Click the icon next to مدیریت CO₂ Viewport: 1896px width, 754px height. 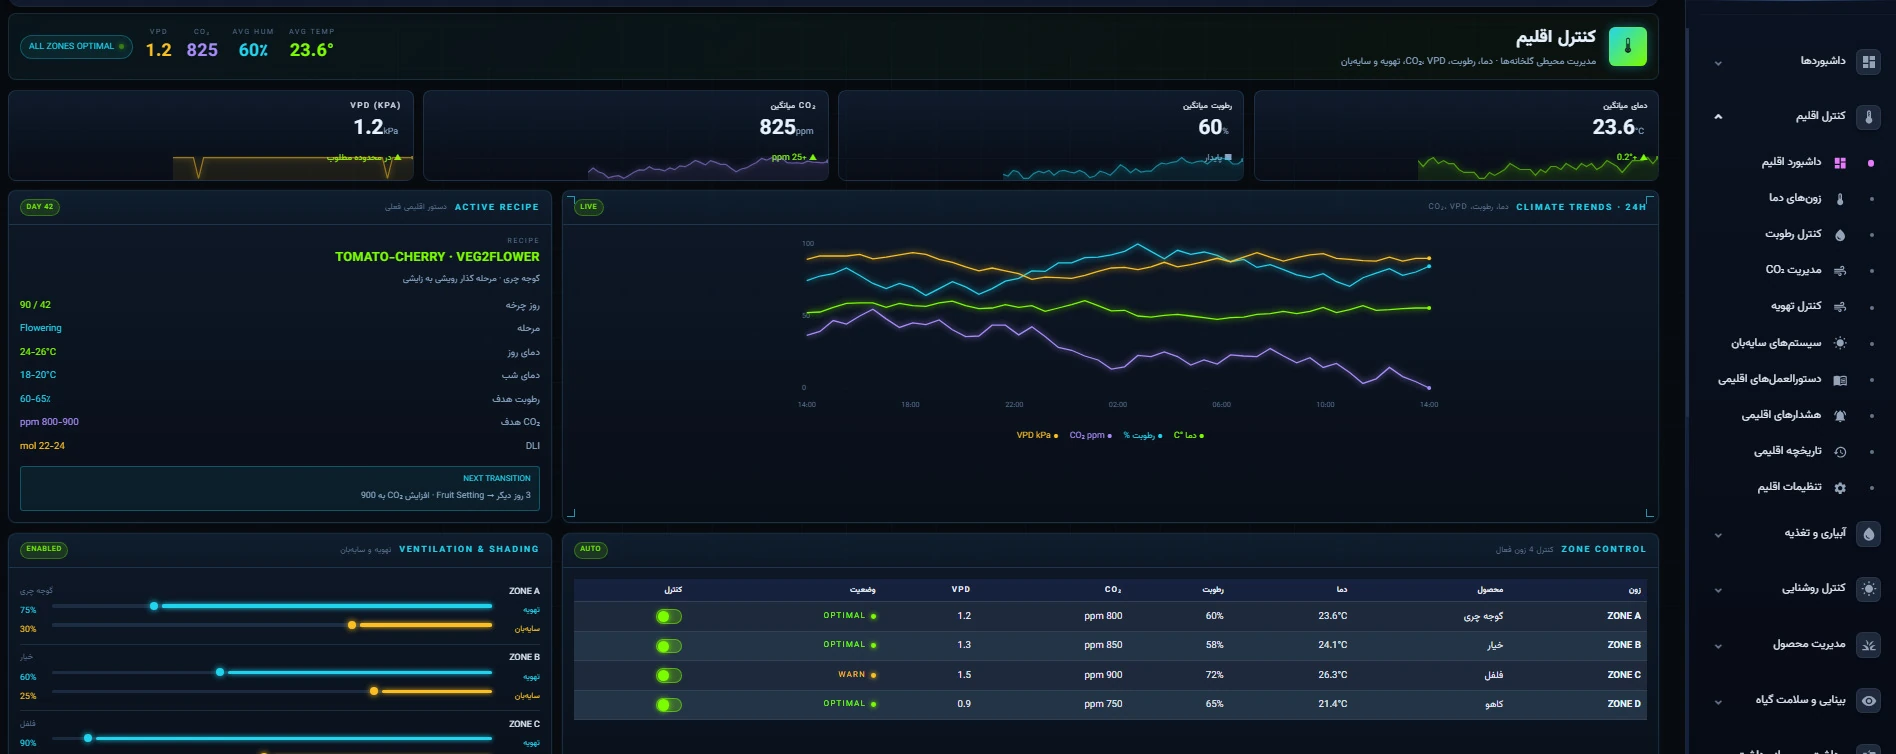1840,270
